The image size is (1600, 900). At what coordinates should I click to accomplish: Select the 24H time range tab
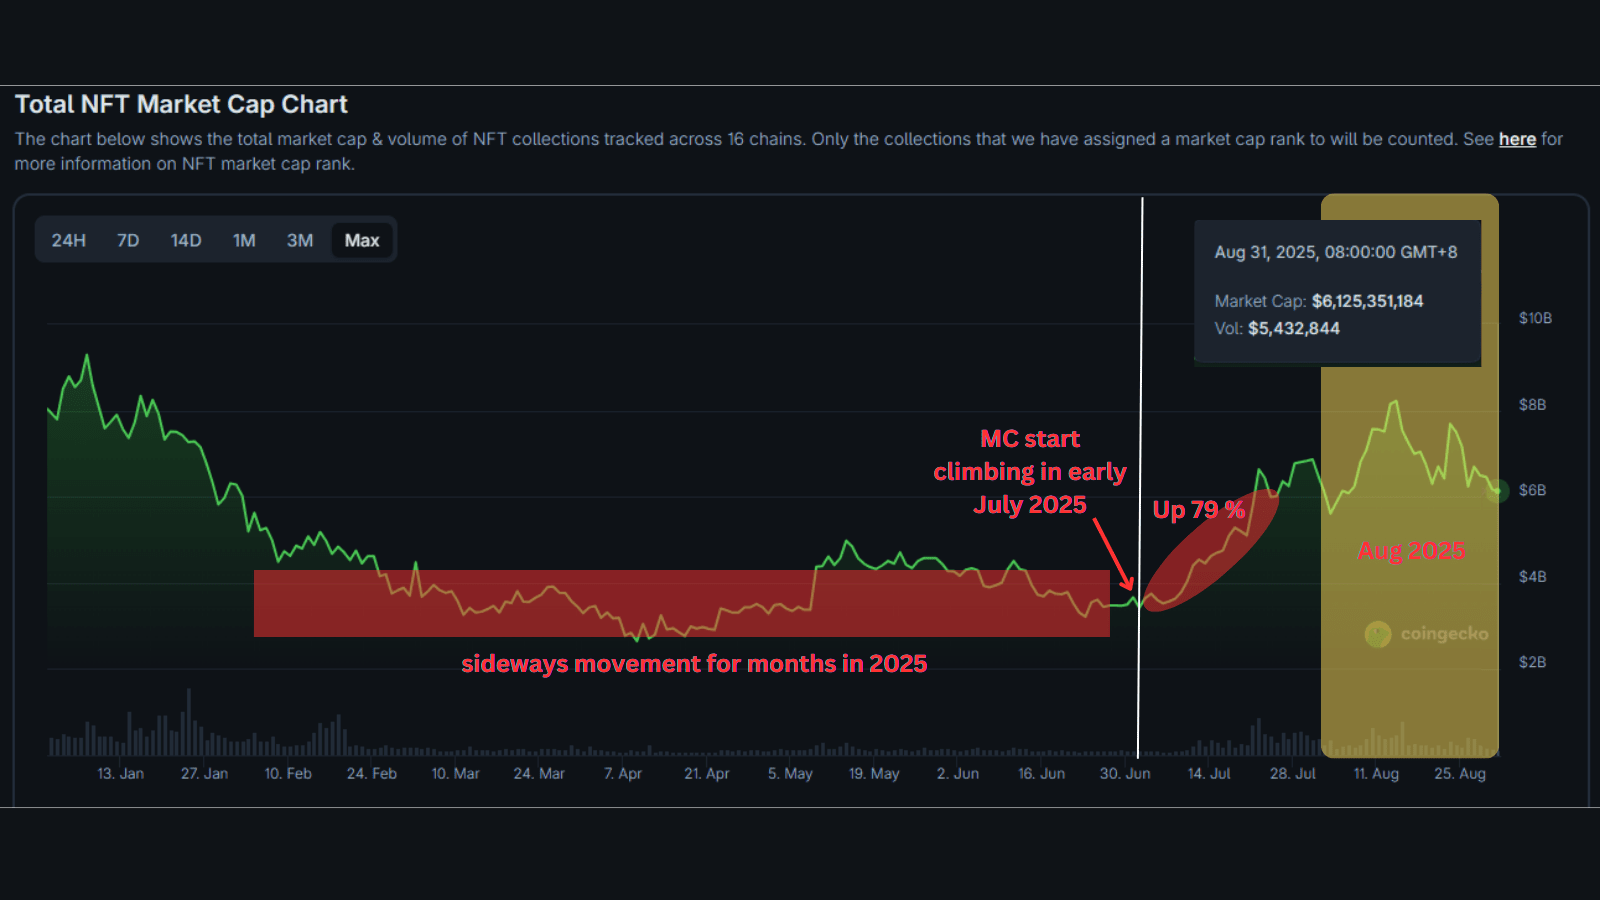tap(69, 240)
